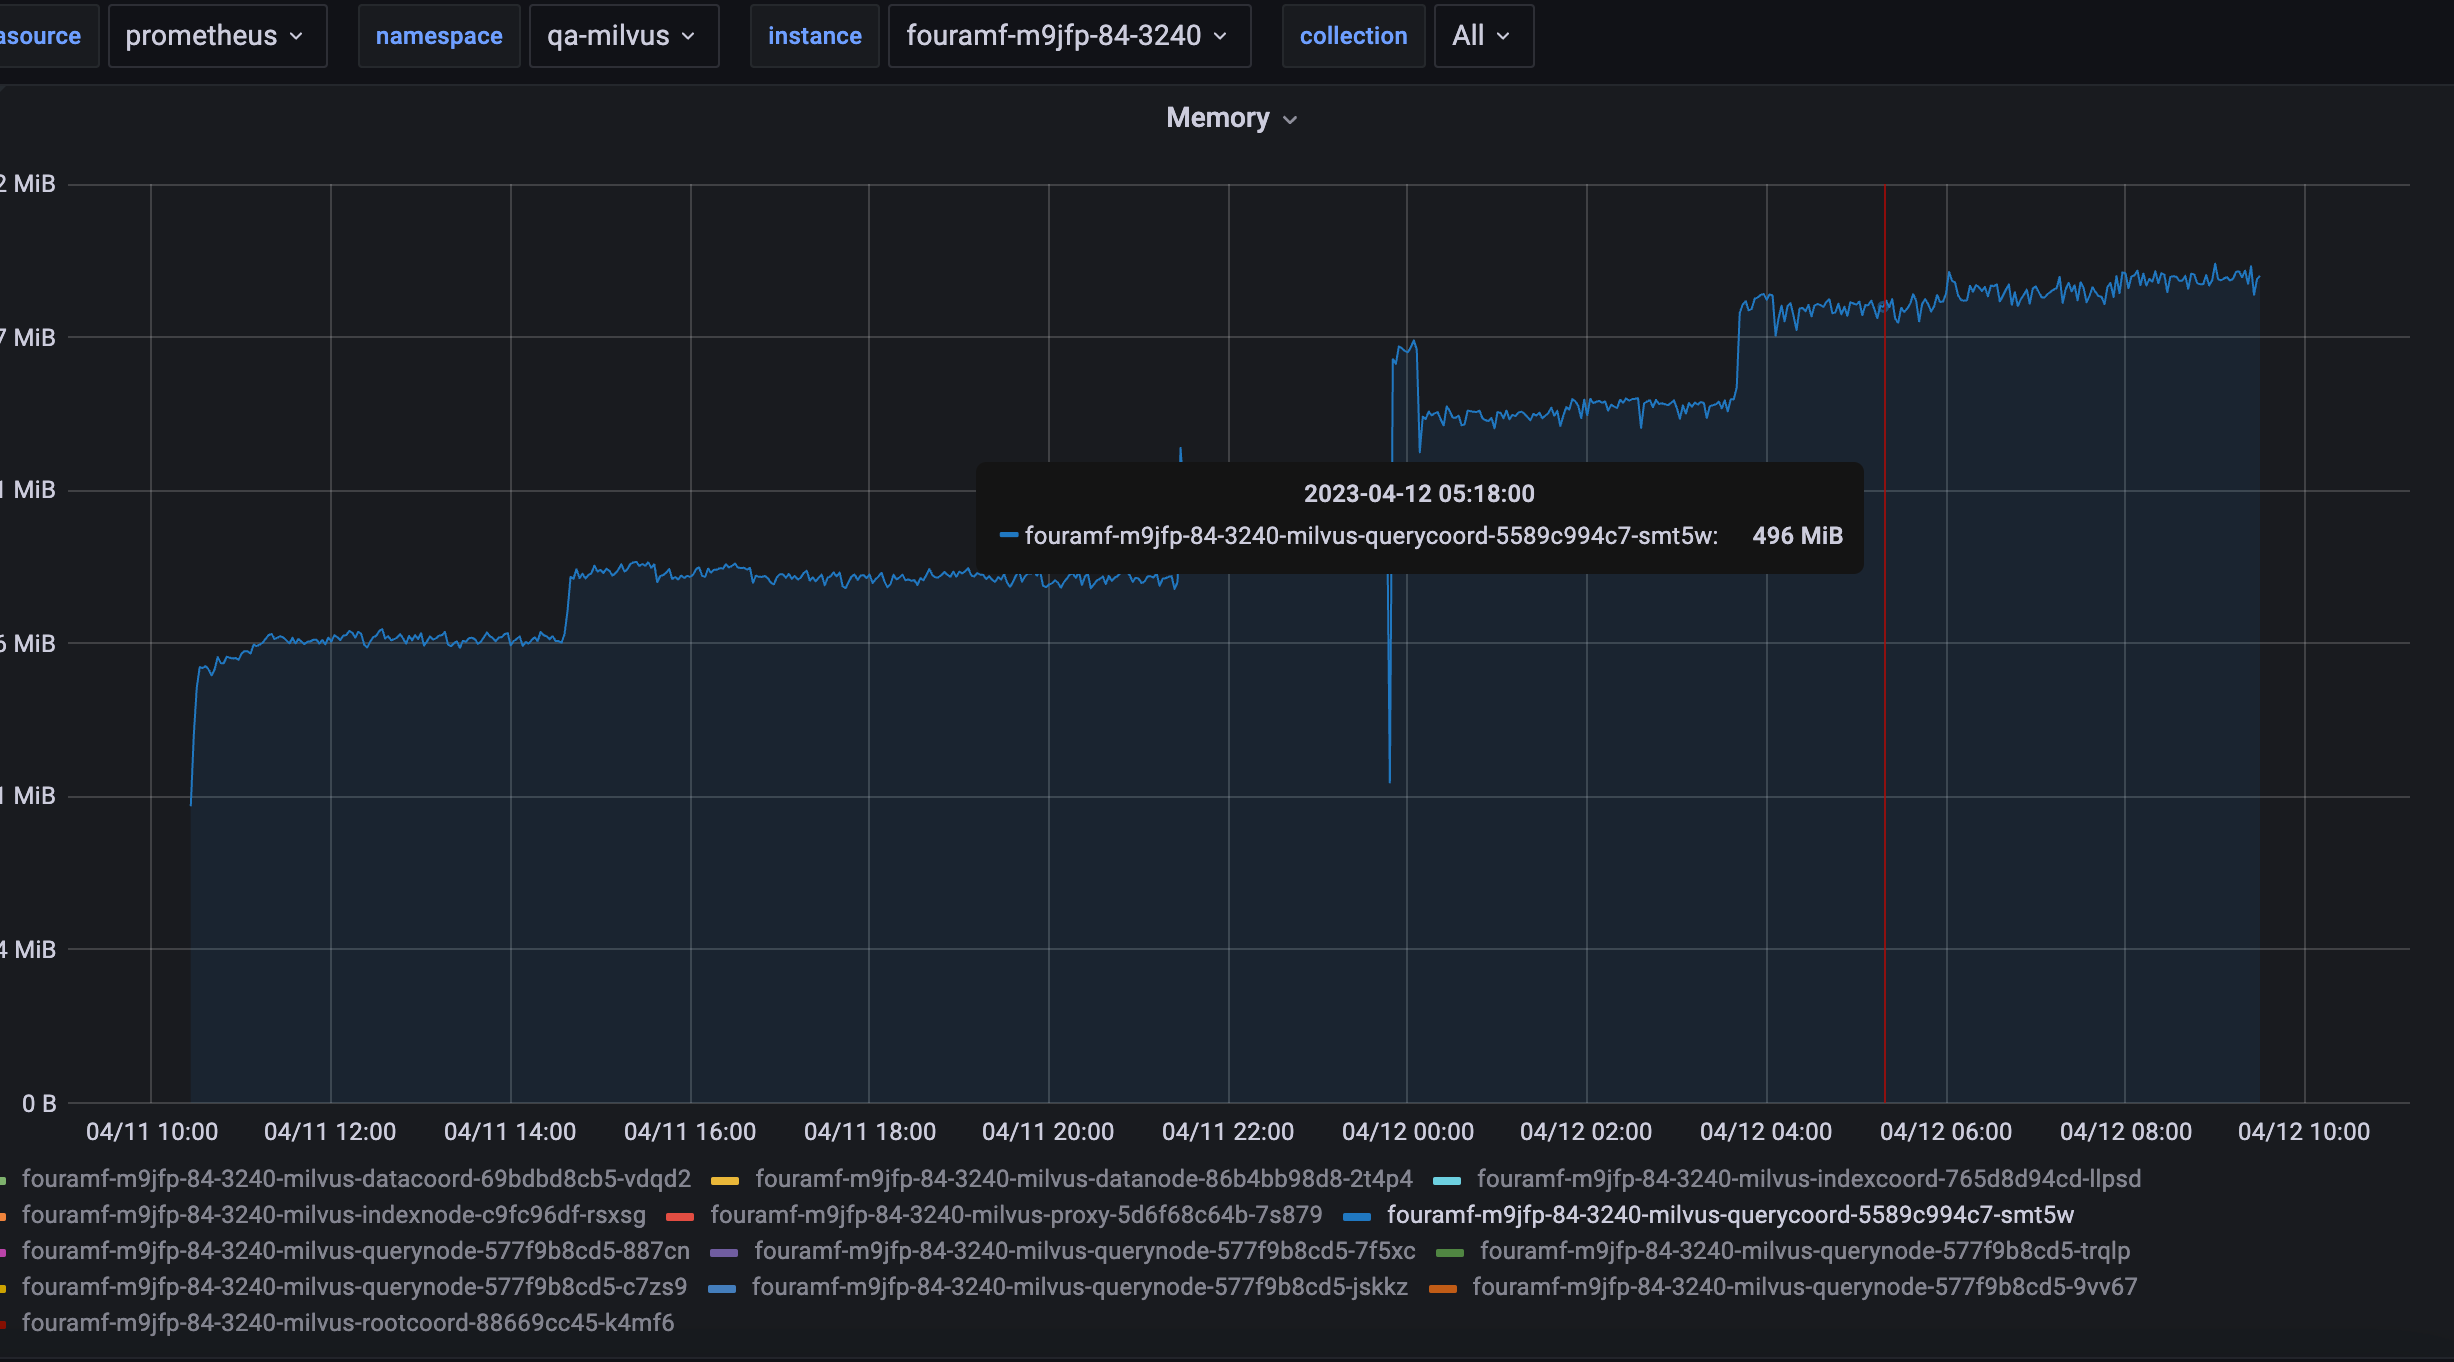Toggle the indexcoord-765d8d94cd-llpsd legend series
The height and width of the screenshot is (1362, 2454).
tap(1808, 1179)
